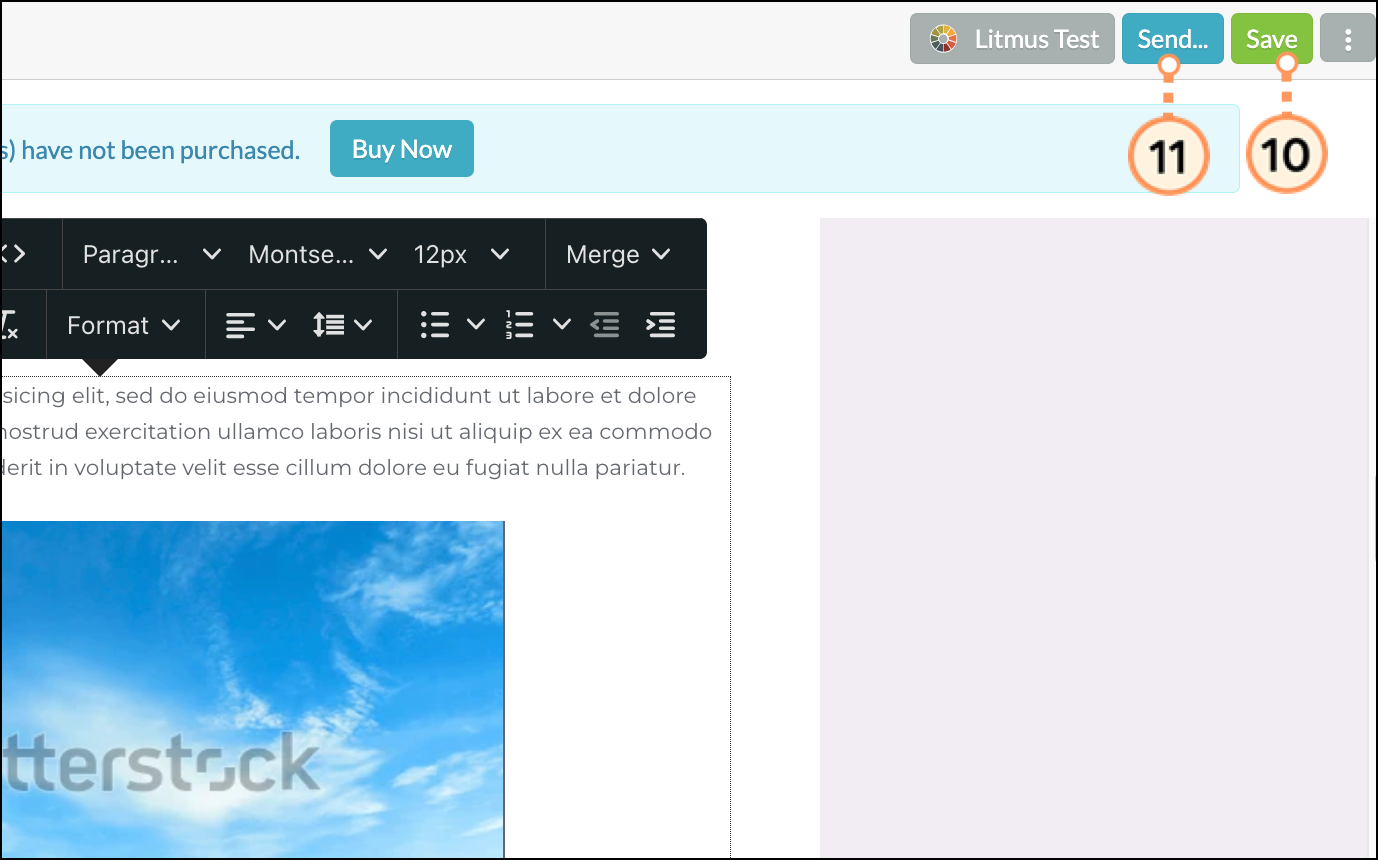Click the line ending "labore et dolore"
This screenshot has width=1378, height=860.
pos(348,396)
